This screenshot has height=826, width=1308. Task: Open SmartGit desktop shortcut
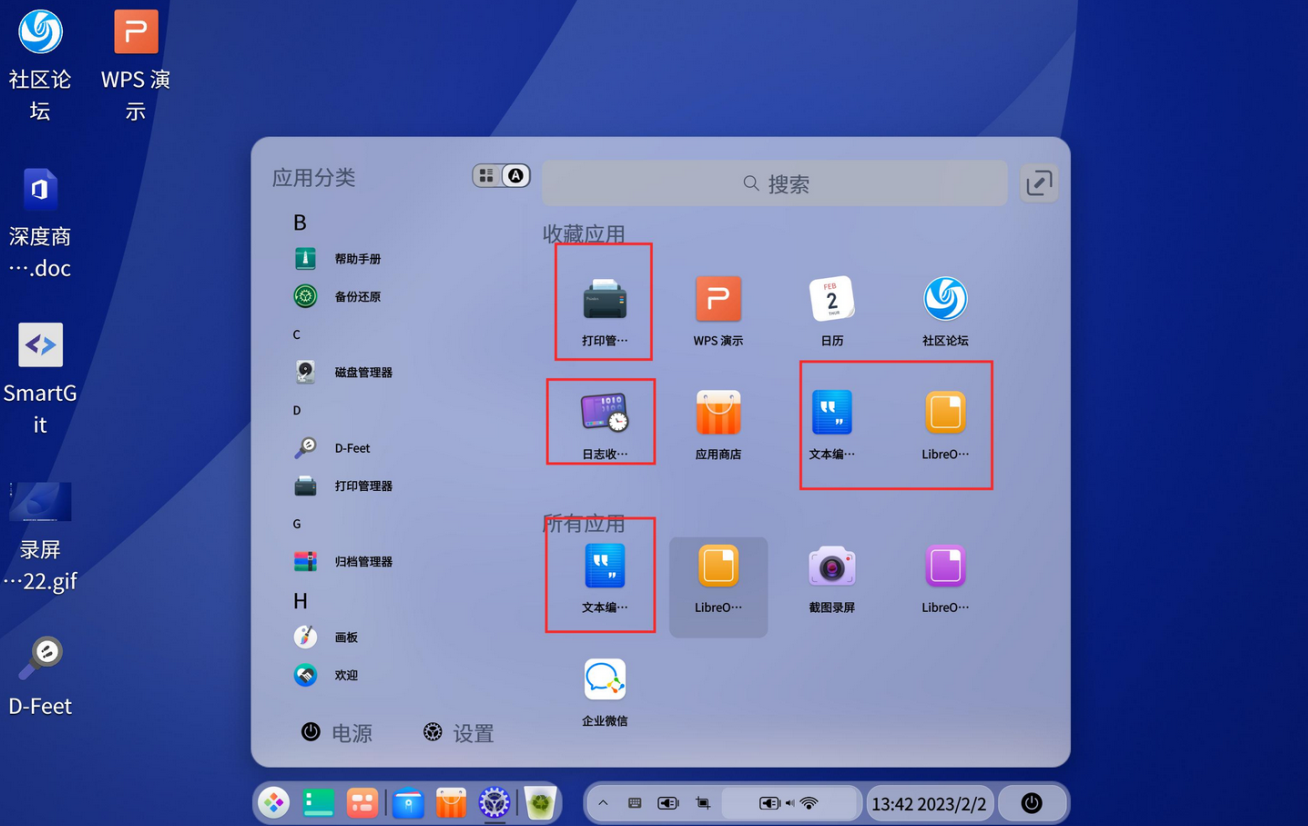(x=40, y=380)
